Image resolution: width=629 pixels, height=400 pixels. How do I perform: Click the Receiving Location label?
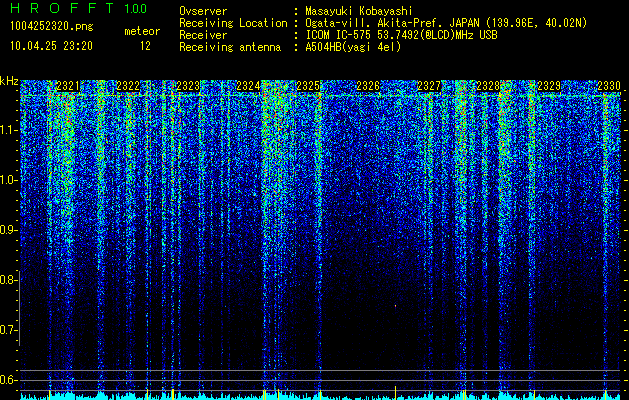click(233, 23)
